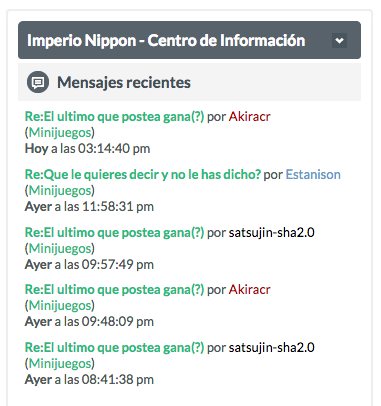381x406 pixels.
Task: Open the topic posted Ayer at 09:48:09 pm
Action: coord(114,289)
